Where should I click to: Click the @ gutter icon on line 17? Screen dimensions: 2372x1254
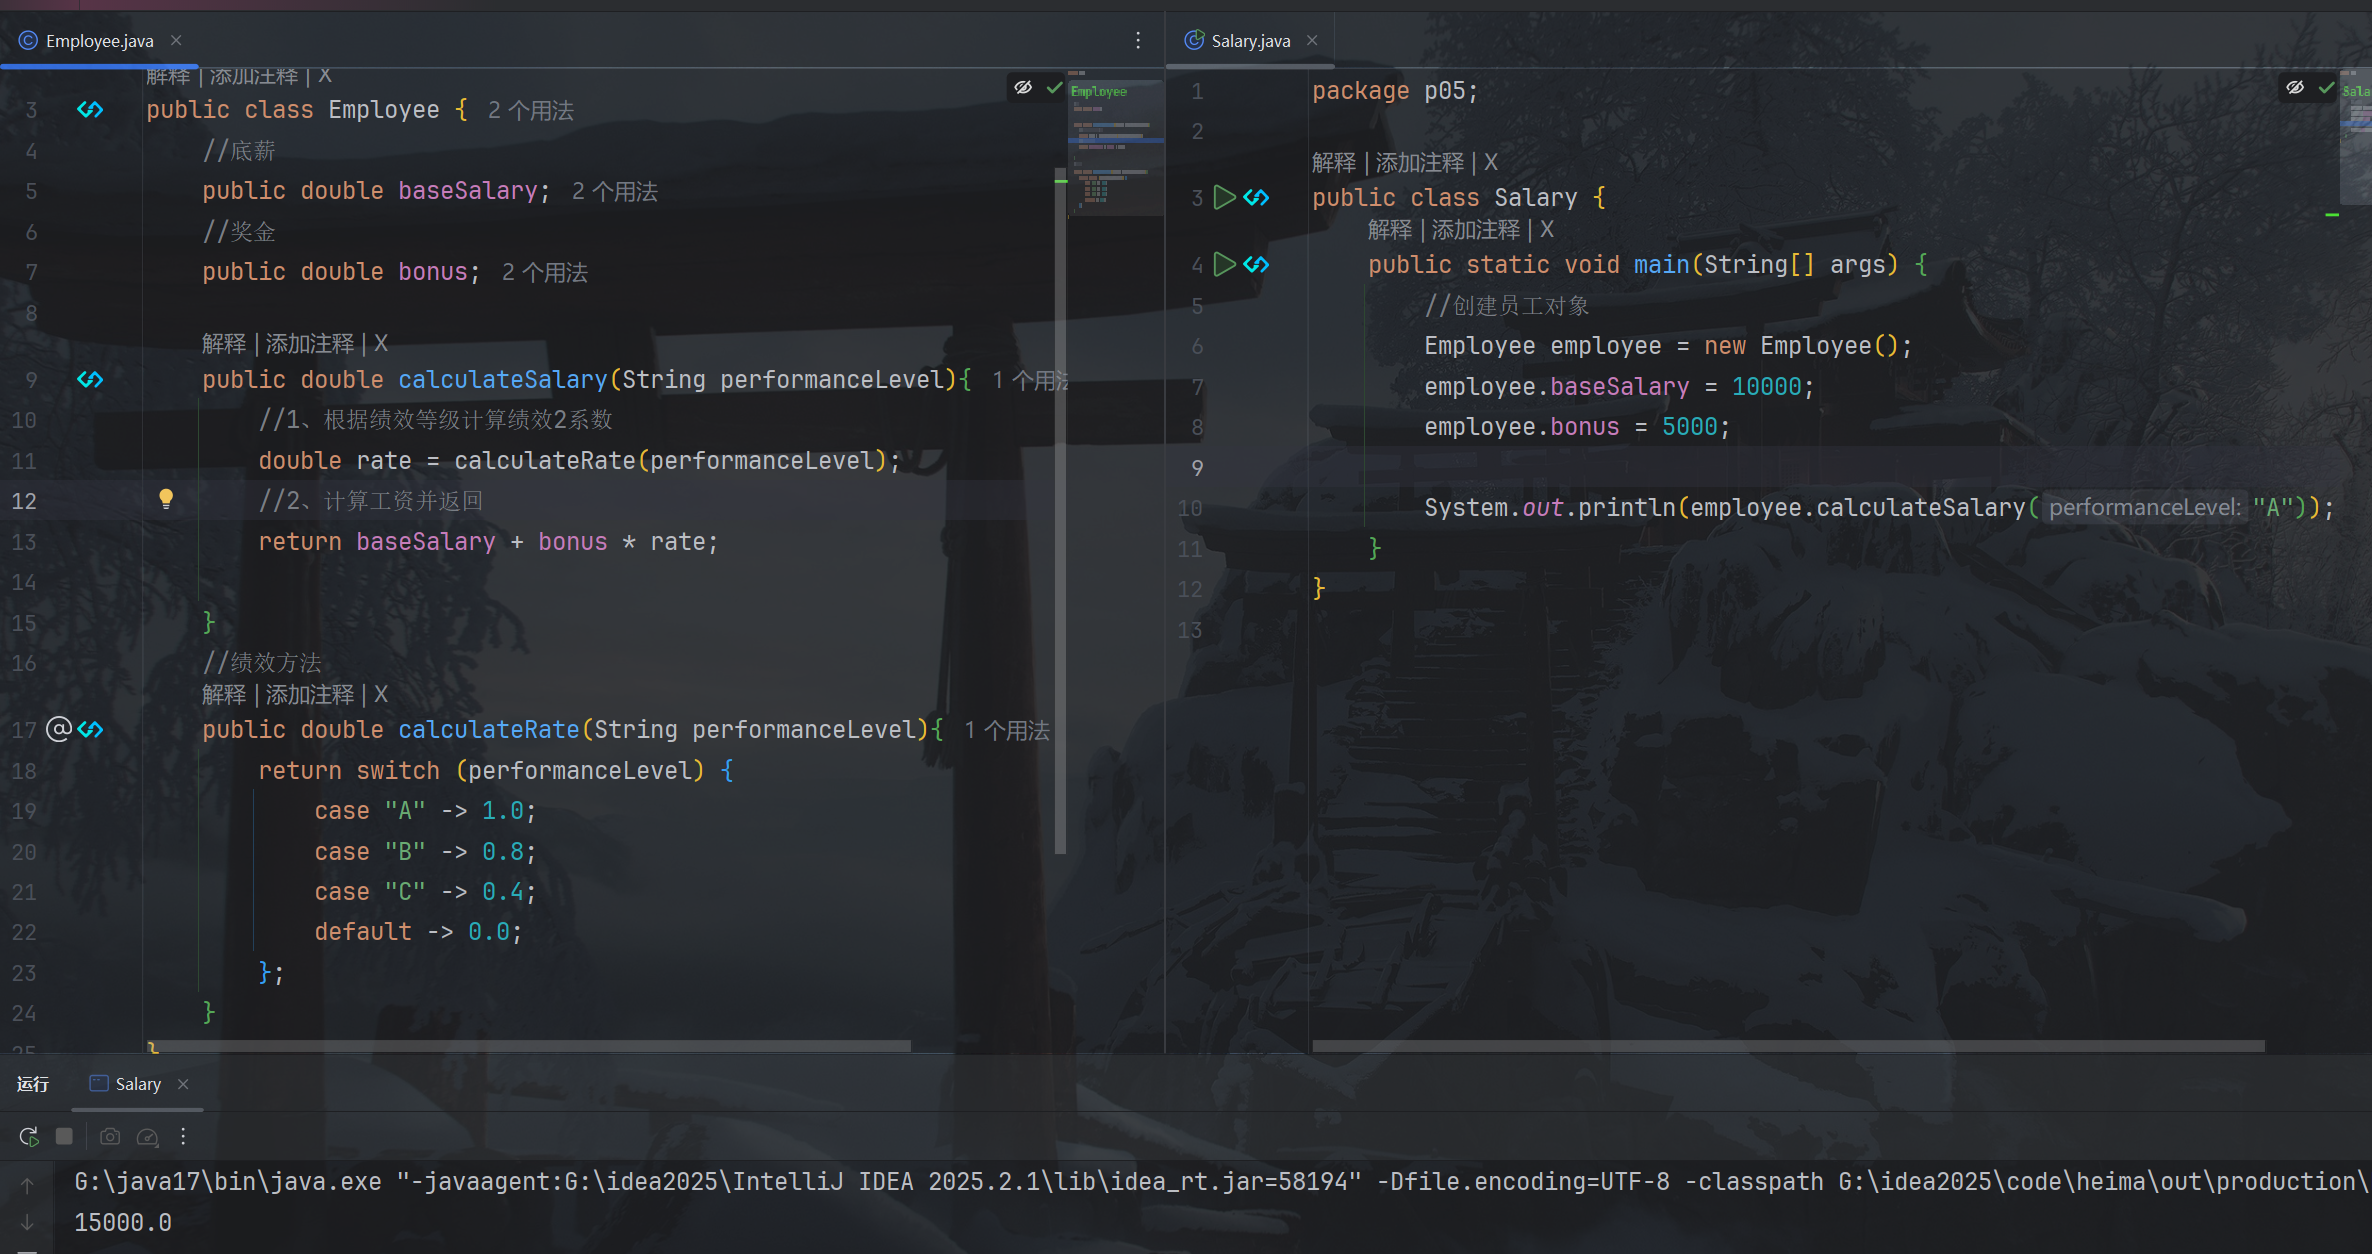[x=59, y=729]
